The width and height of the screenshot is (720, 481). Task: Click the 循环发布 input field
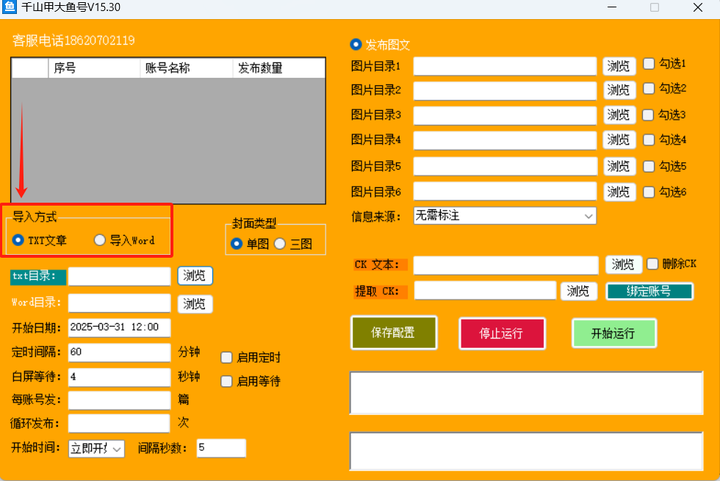point(119,423)
